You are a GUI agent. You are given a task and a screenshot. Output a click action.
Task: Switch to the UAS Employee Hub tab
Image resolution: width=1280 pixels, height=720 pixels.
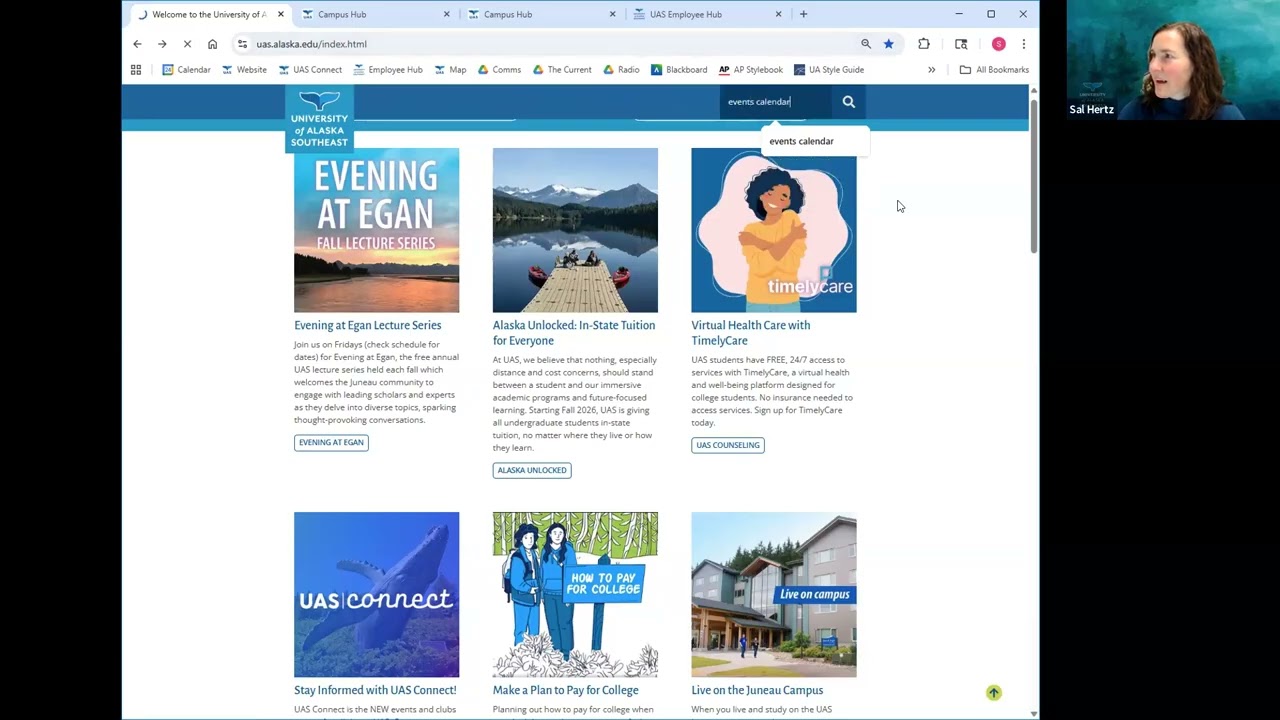pos(708,14)
